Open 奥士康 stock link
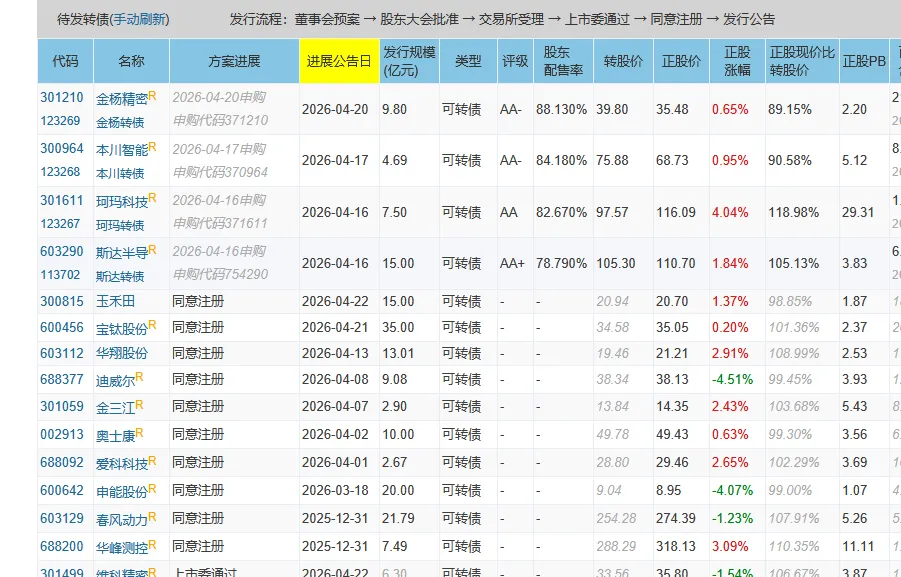The height and width of the screenshot is (577, 901). click(x=115, y=436)
